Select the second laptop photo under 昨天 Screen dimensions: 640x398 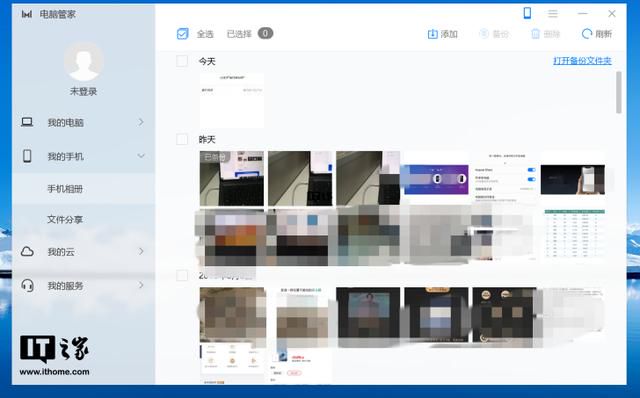[x=300, y=178]
